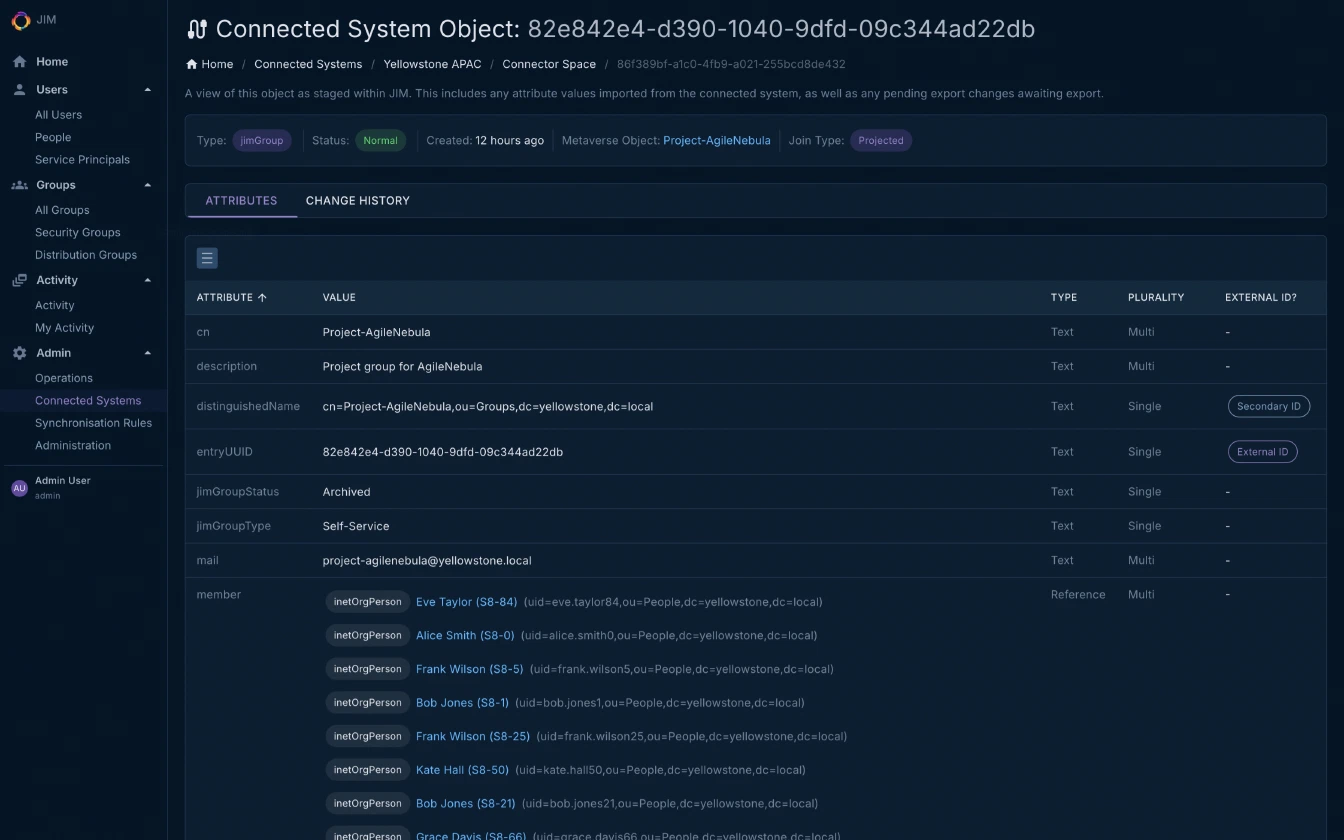Click the Home icon in the sidebar

click(17, 61)
